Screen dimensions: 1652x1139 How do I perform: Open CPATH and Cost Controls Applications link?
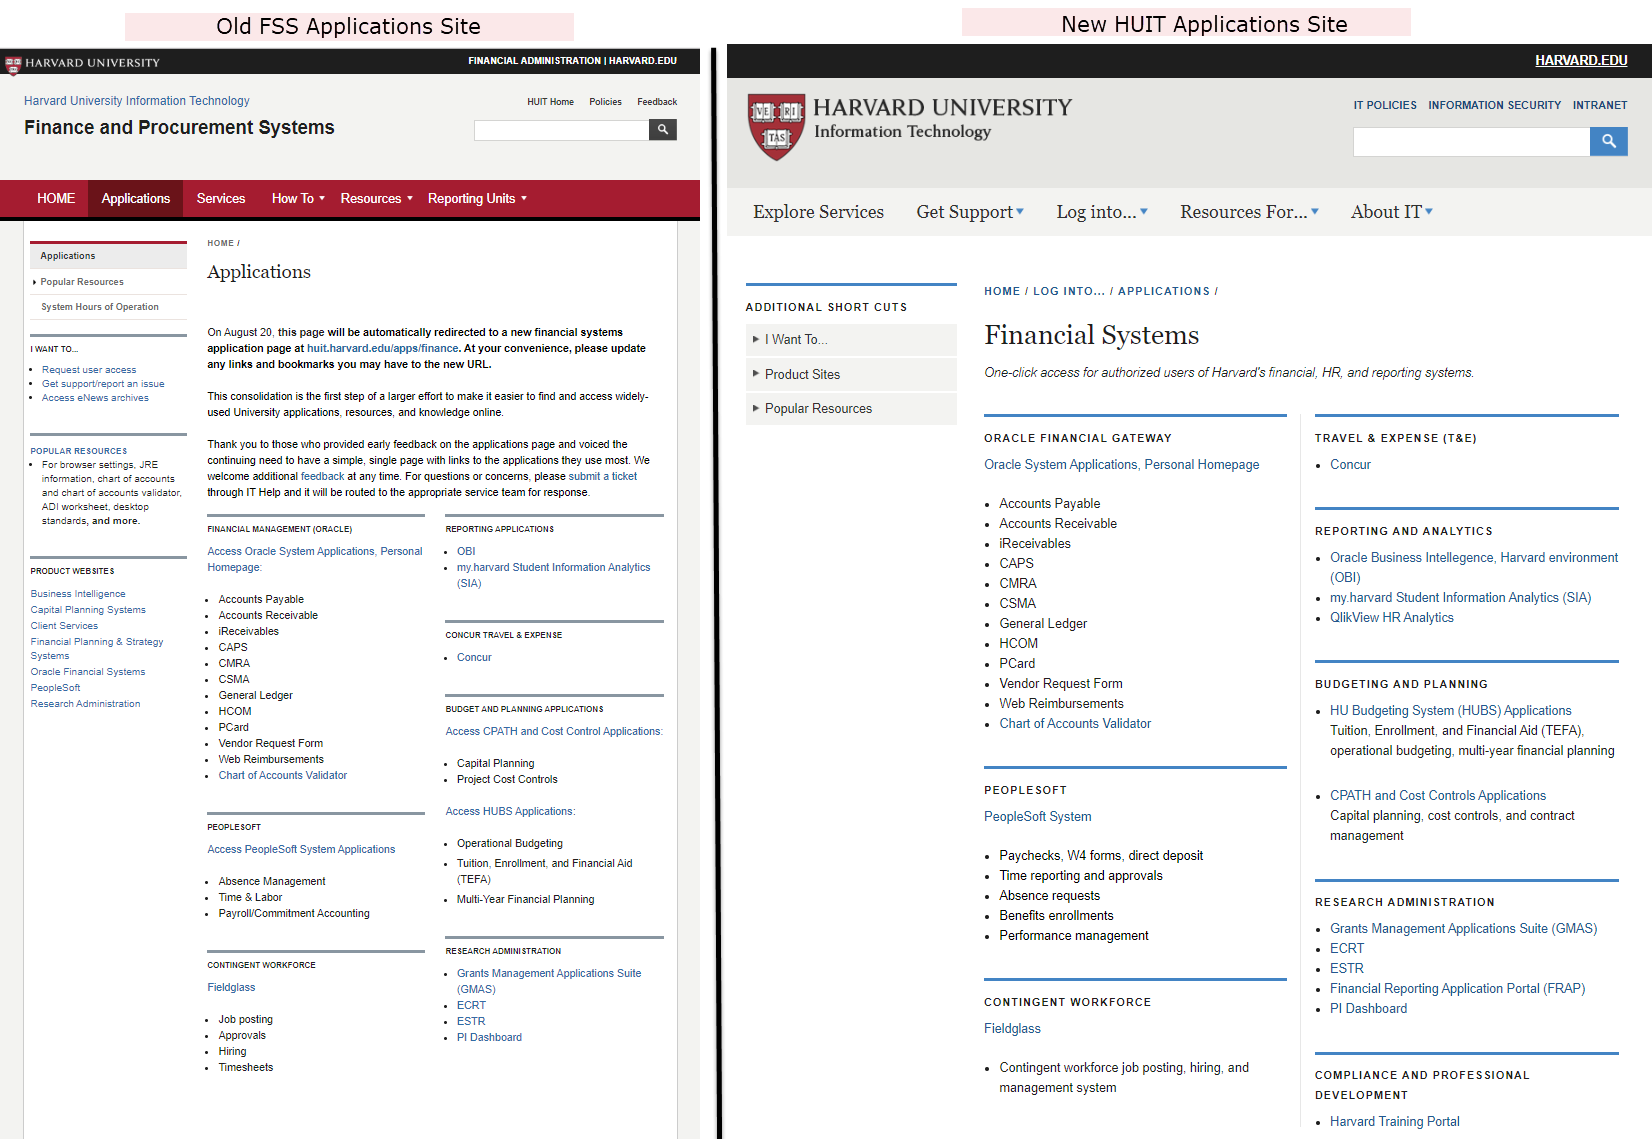(x=1438, y=796)
